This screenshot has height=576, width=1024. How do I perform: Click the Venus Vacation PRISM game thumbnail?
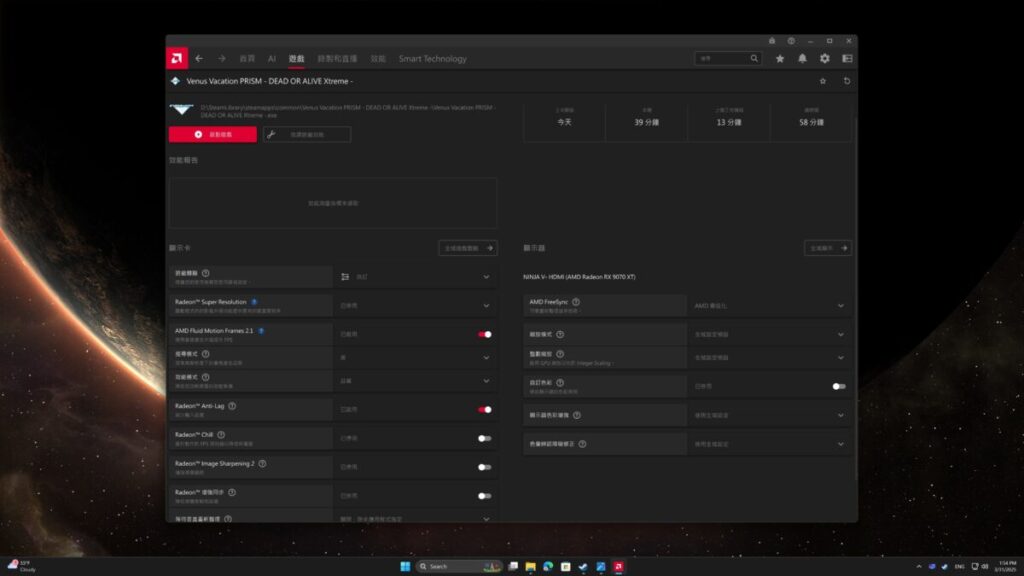[182, 109]
